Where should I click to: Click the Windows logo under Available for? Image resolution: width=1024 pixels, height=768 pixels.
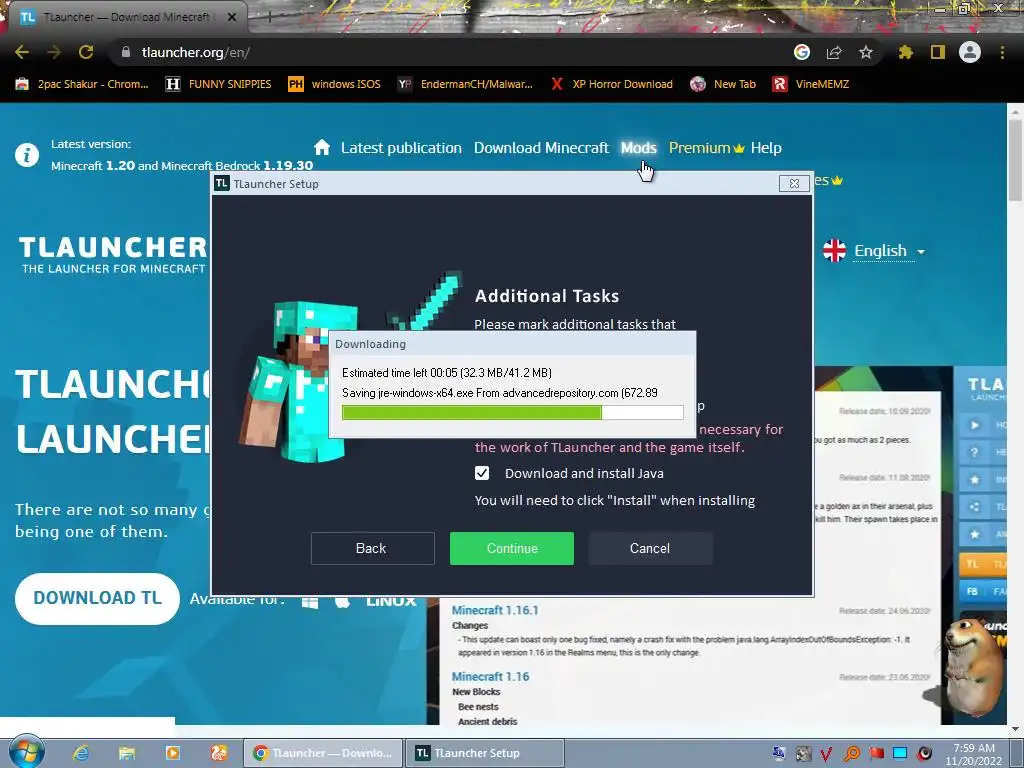pyautogui.click(x=310, y=601)
